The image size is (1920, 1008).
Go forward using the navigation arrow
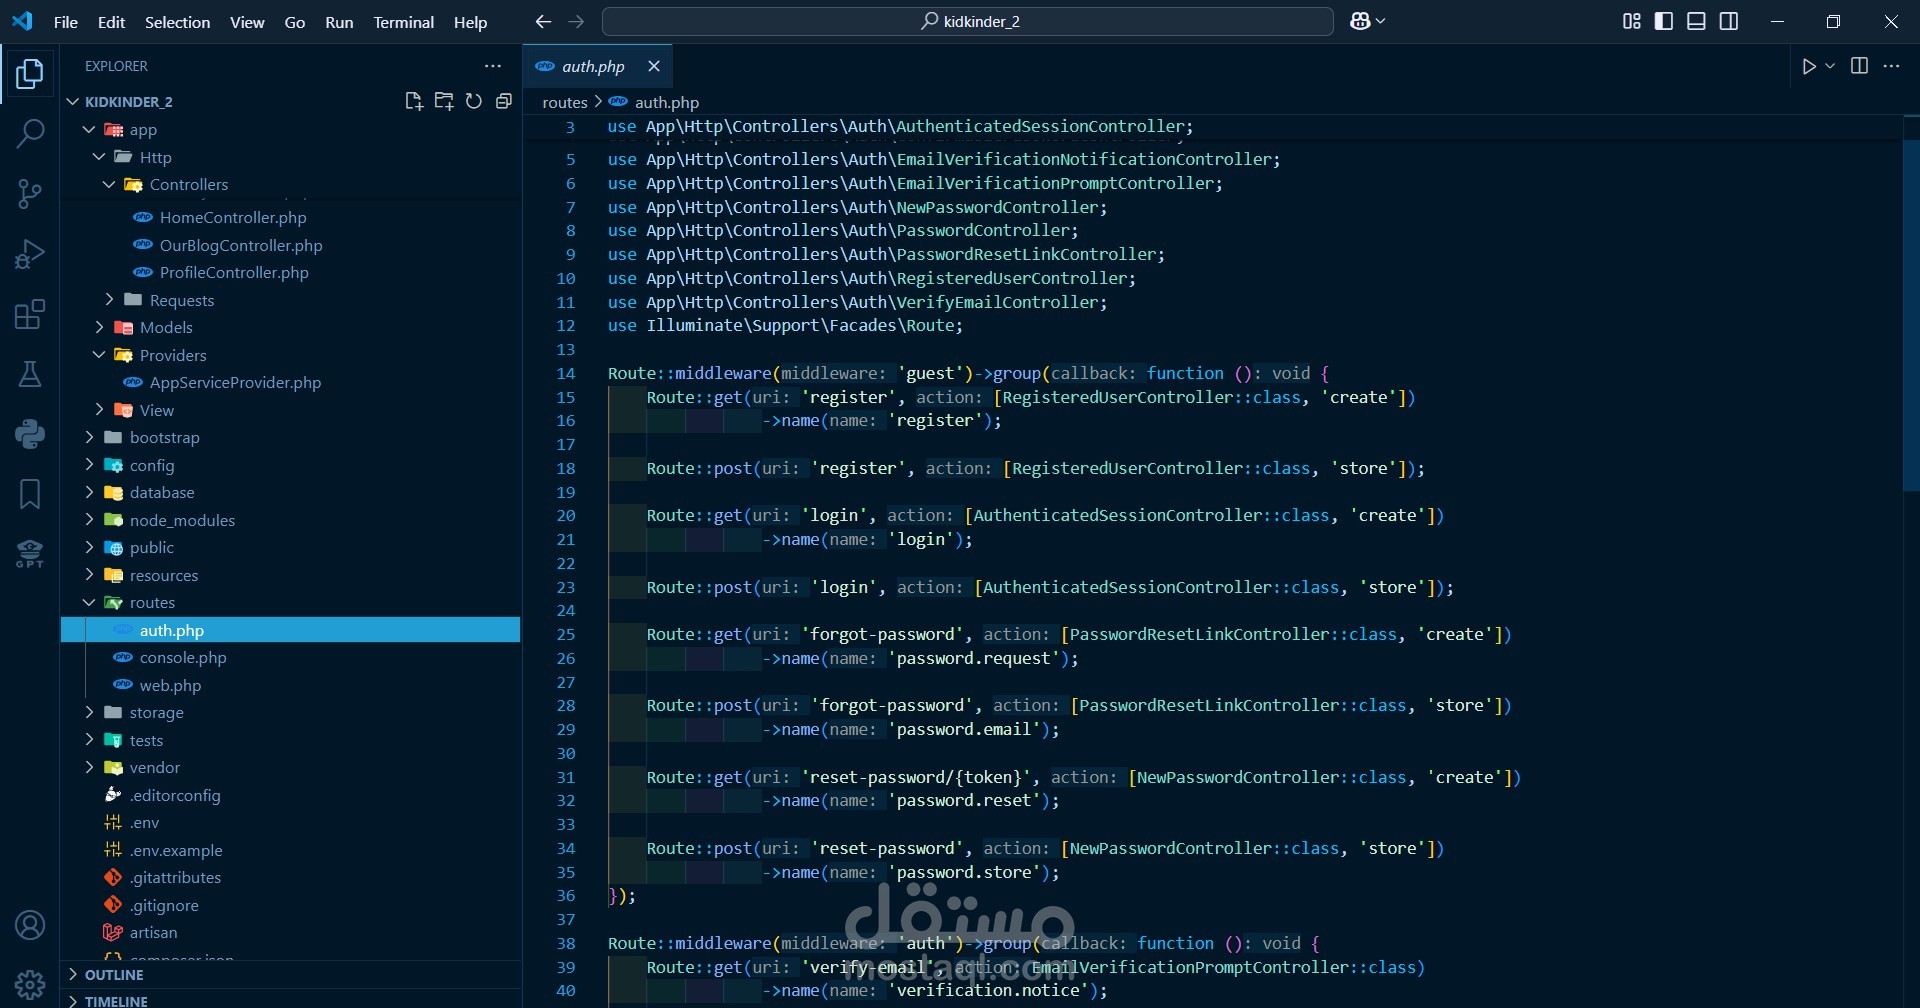(x=576, y=21)
